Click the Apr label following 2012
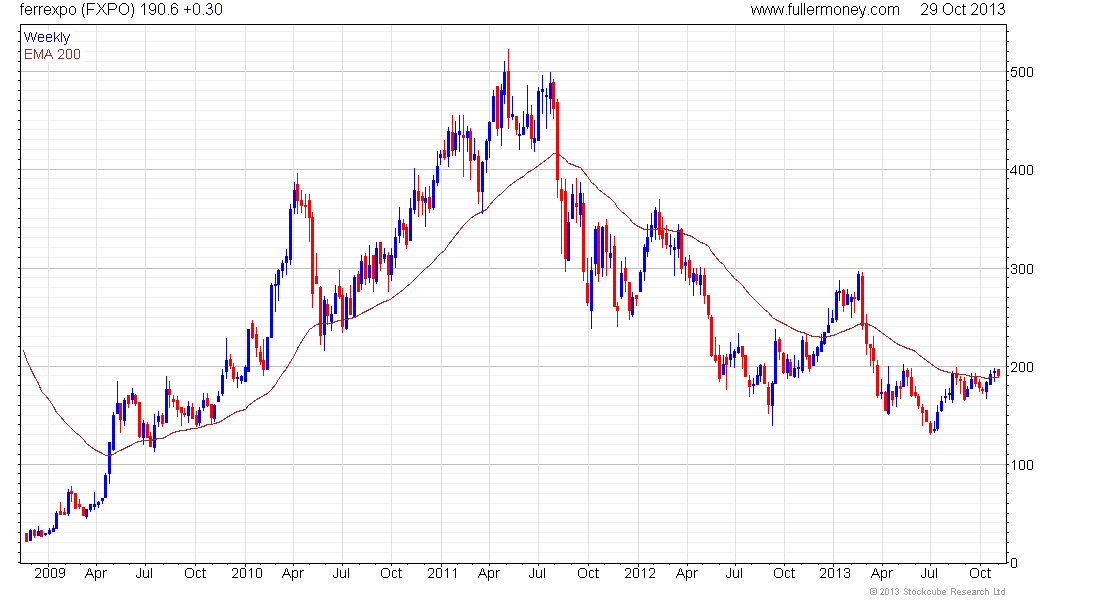 pos(687,573)
